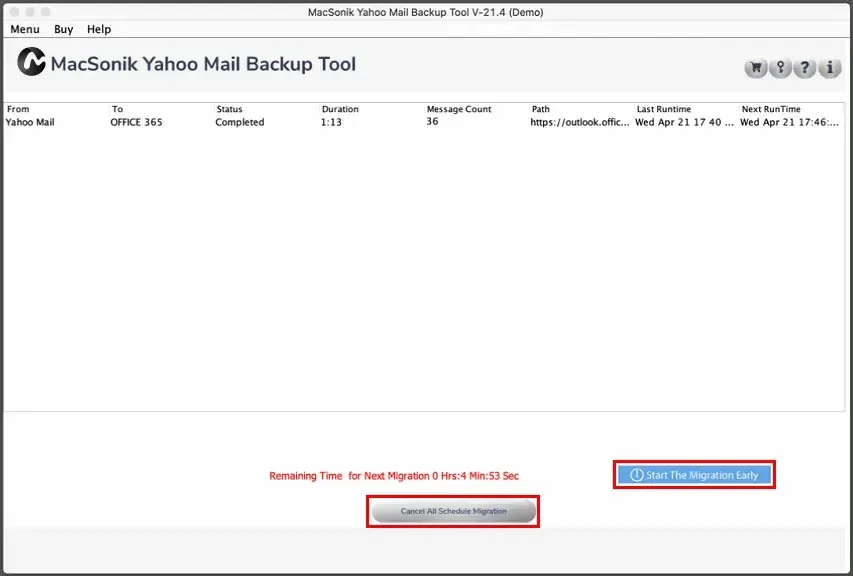Open the Help menu
Viewport: 853px width, 576px height.
click(x=99, y=29)
